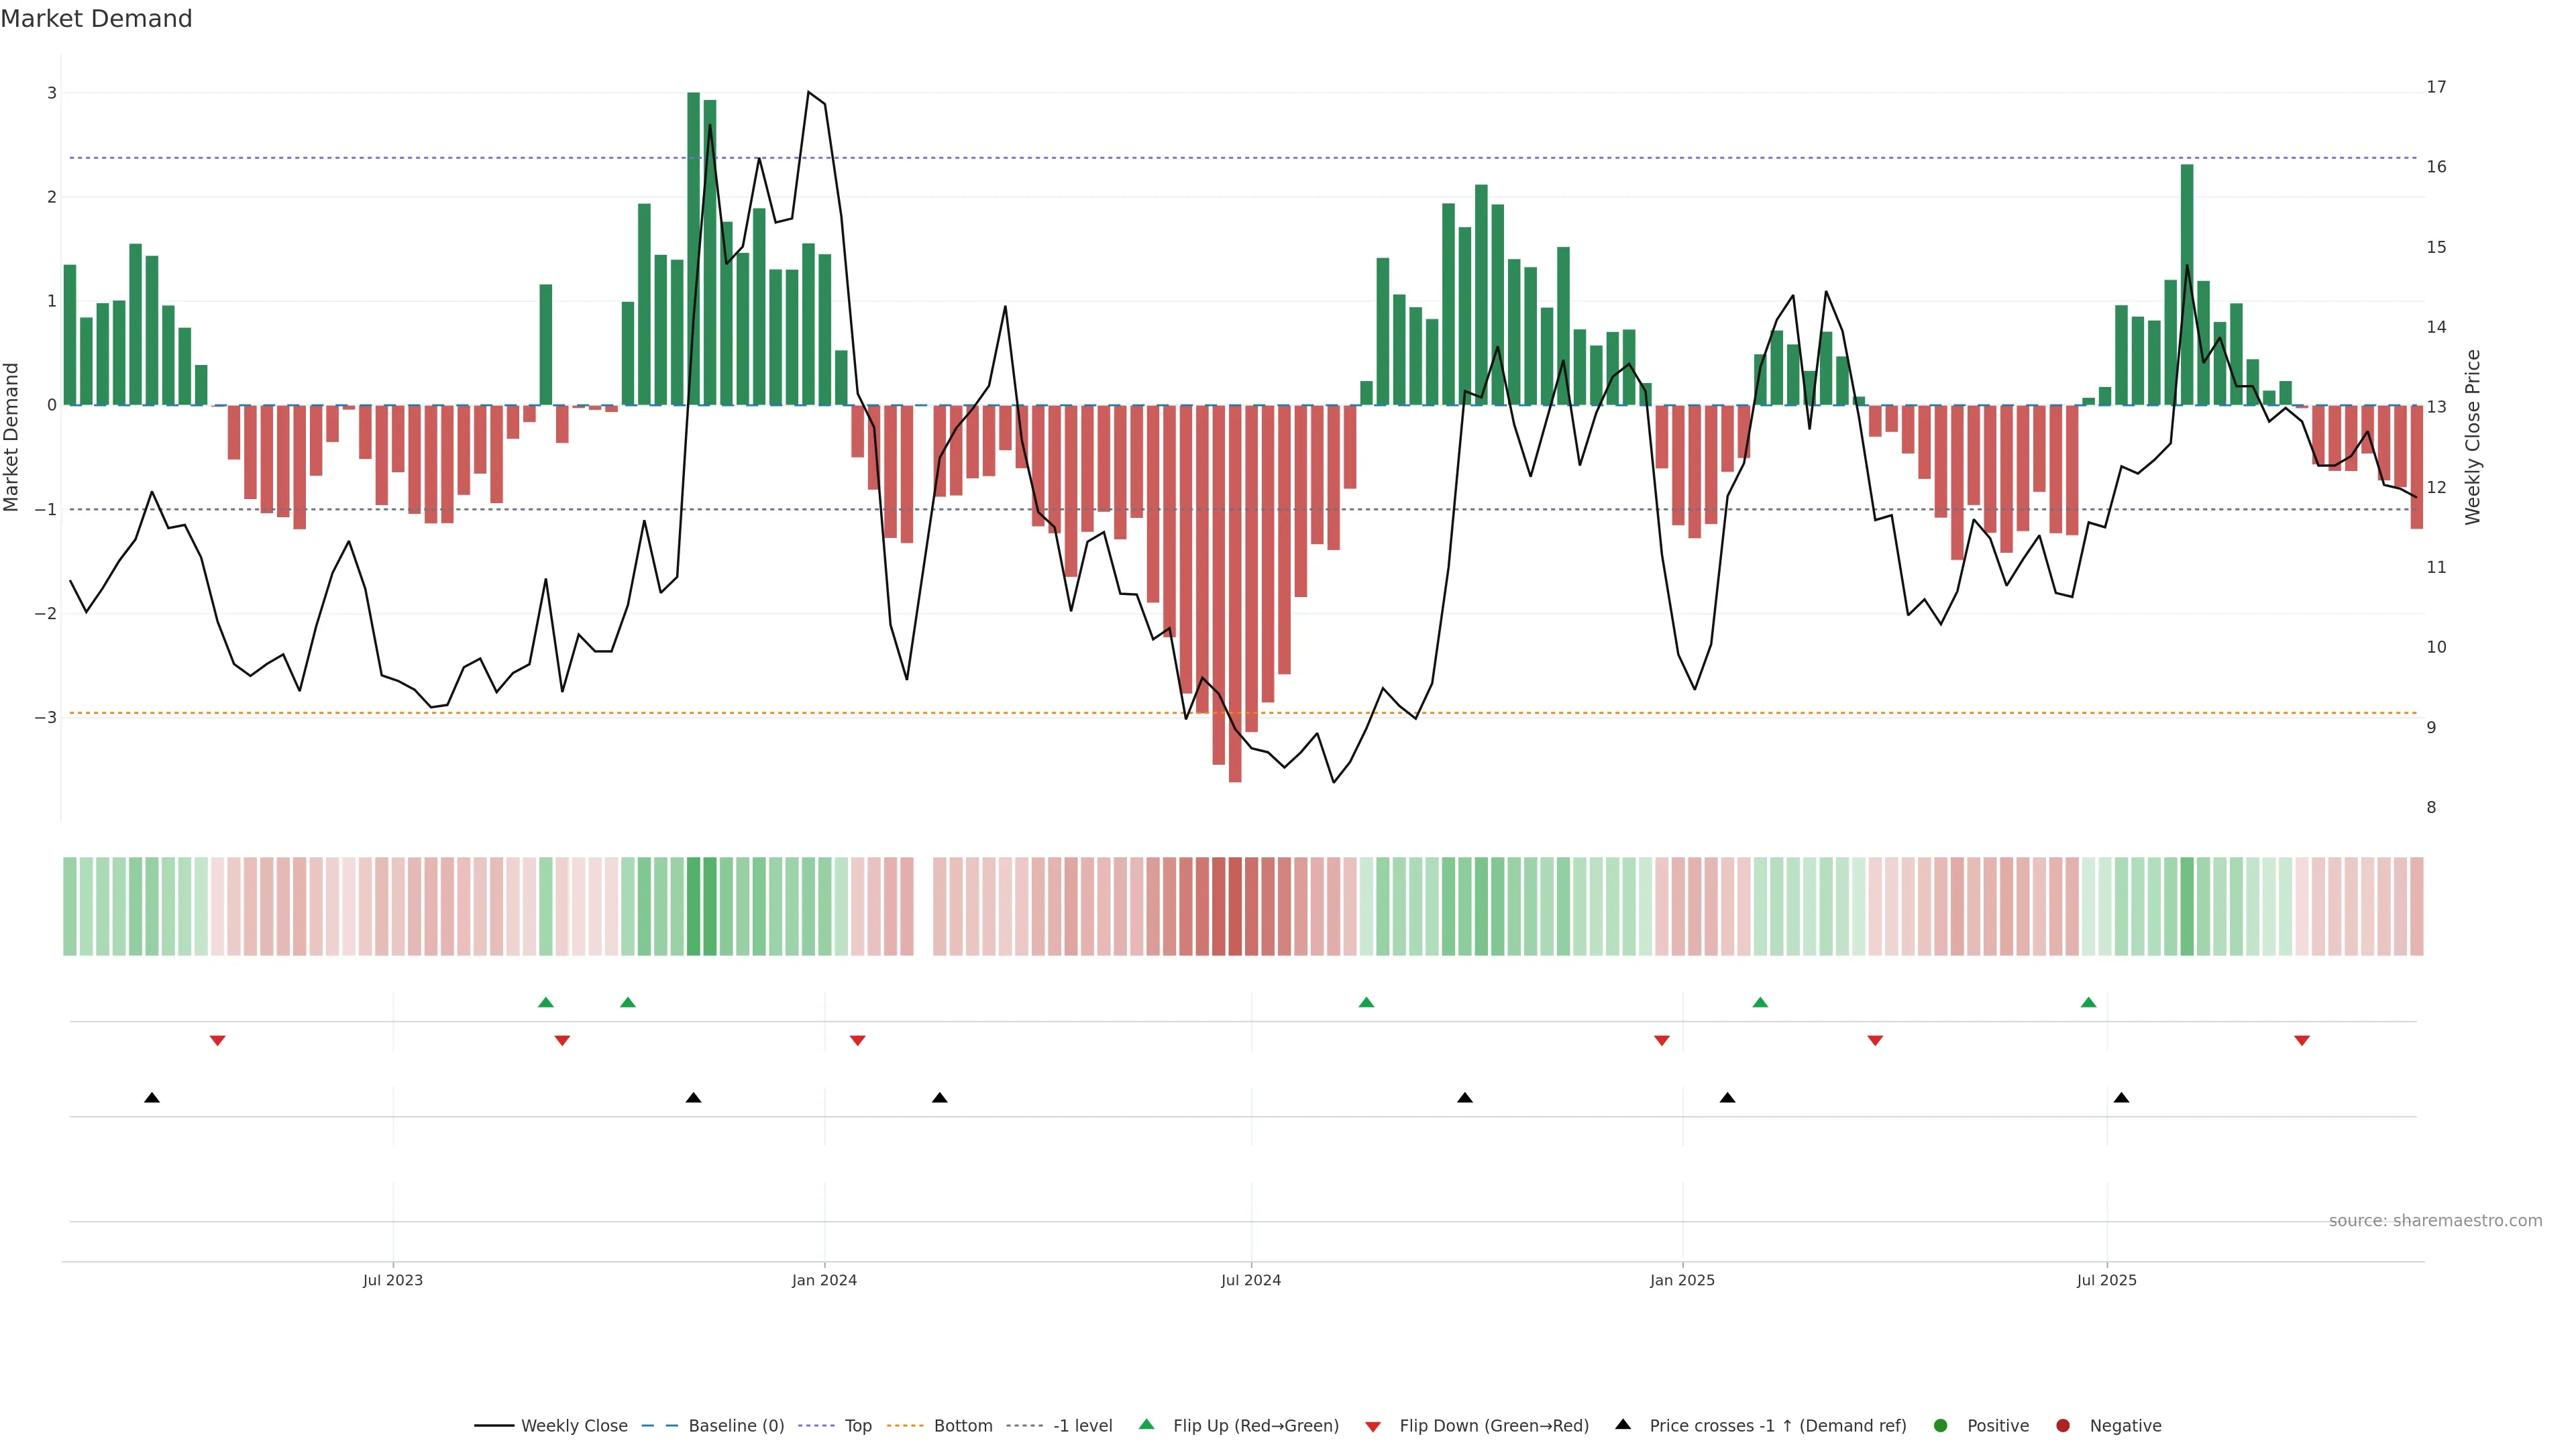This screenshot has width=2576, height=1449.
Task: Click the source: sharemaestro.com text
Action: 2435,1220
